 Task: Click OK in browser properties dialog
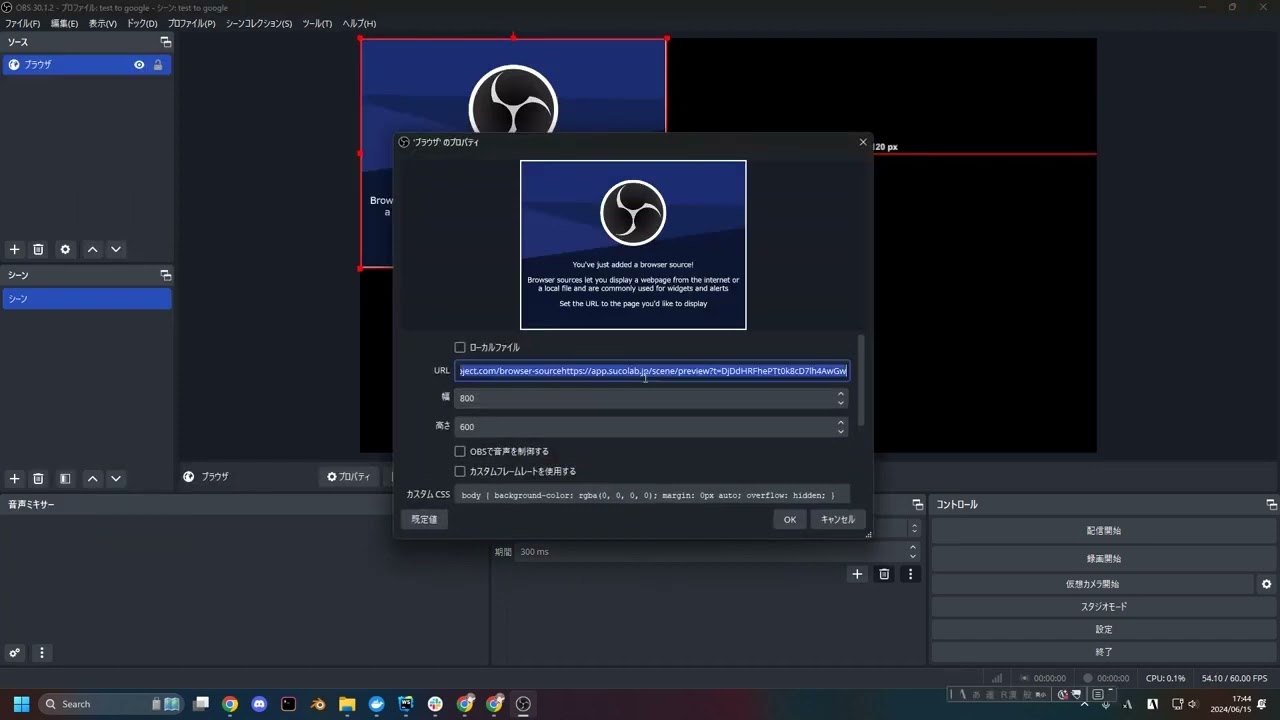(x=790, y=519)
